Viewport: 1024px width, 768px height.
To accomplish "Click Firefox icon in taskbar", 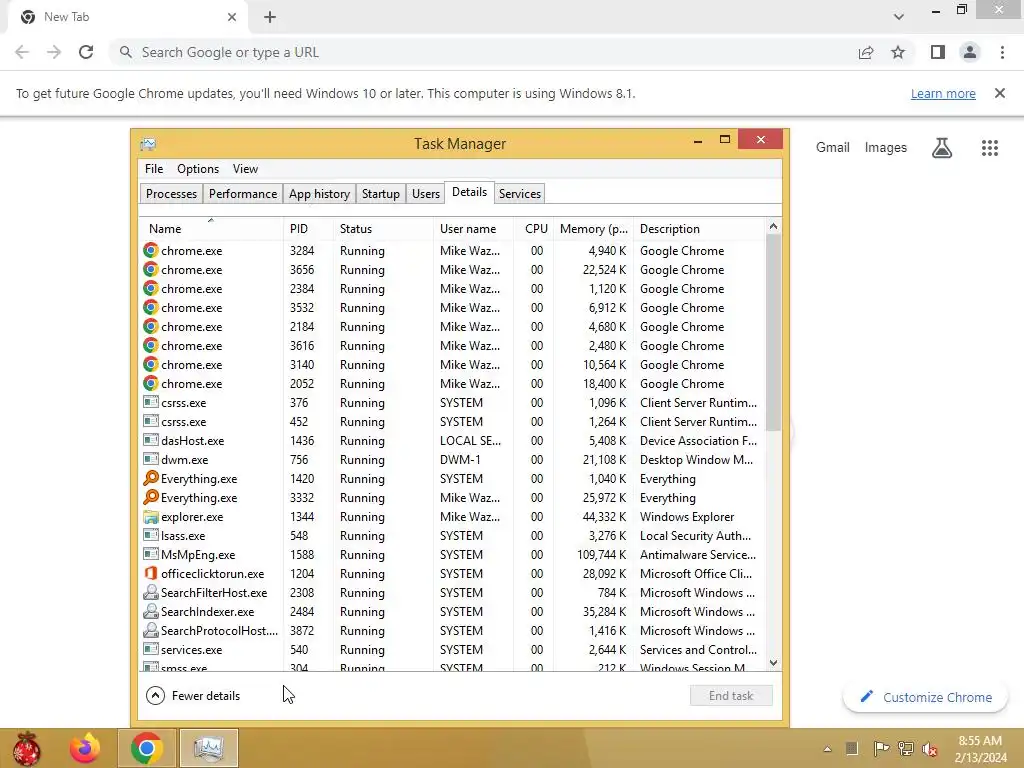I will coord(85,748).
